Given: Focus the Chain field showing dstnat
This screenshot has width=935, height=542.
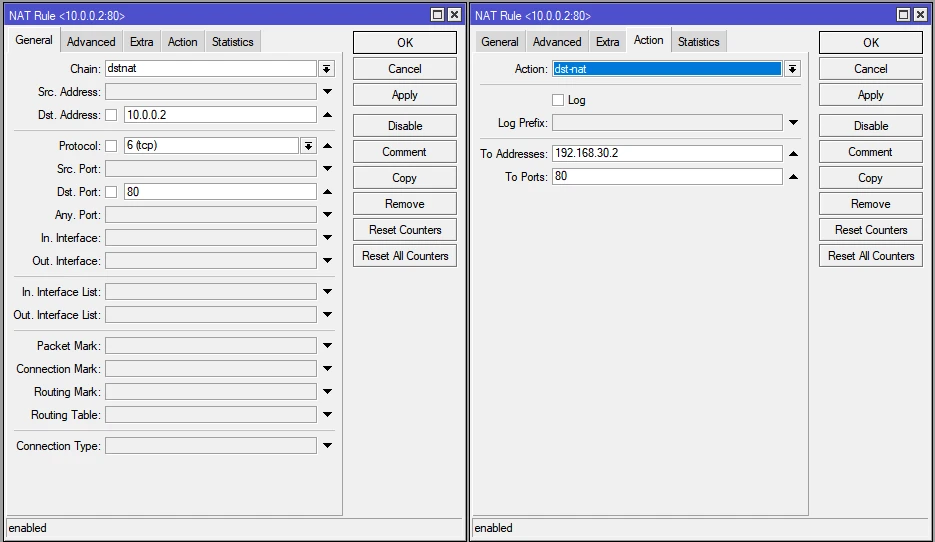Looking at the screenshot, I should tap(211, 69).
